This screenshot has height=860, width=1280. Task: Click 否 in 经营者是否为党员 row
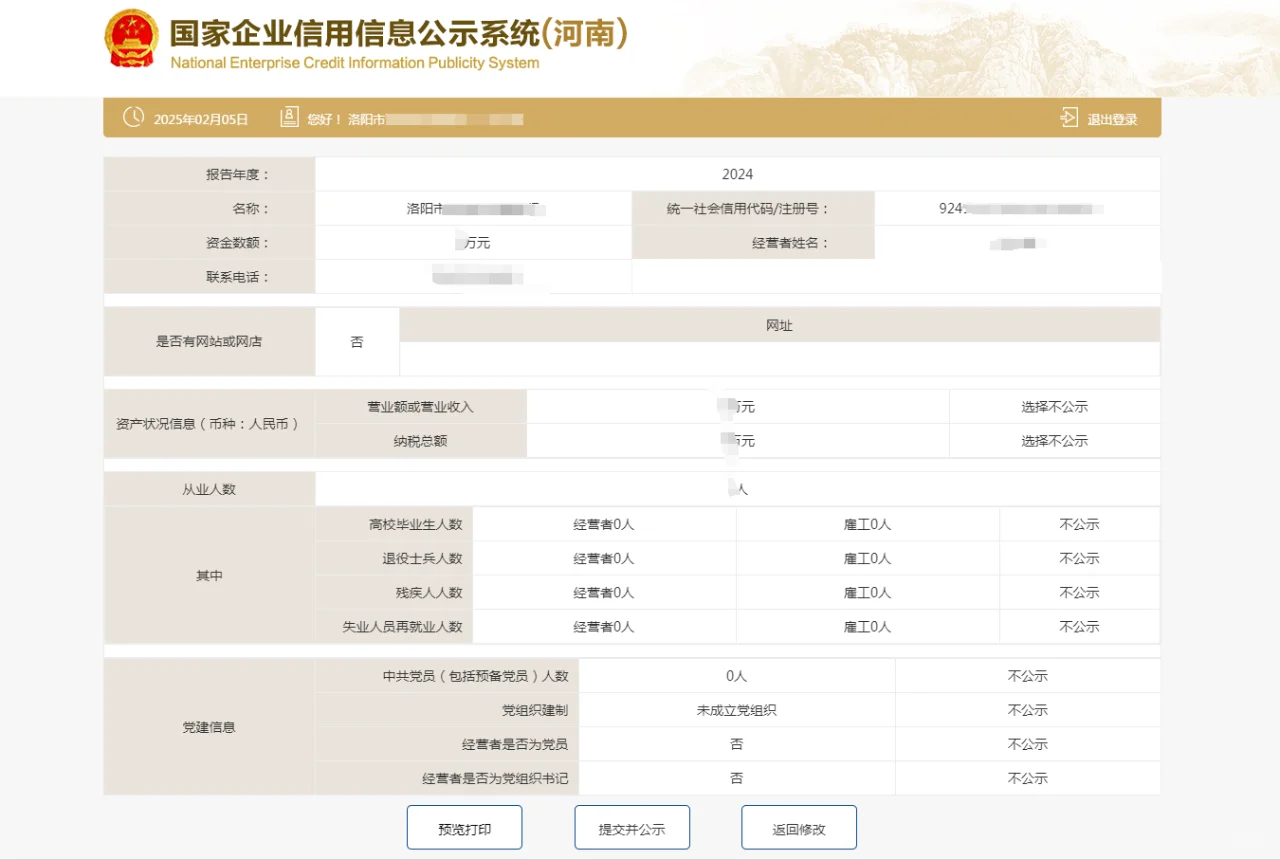pos(737,744)
